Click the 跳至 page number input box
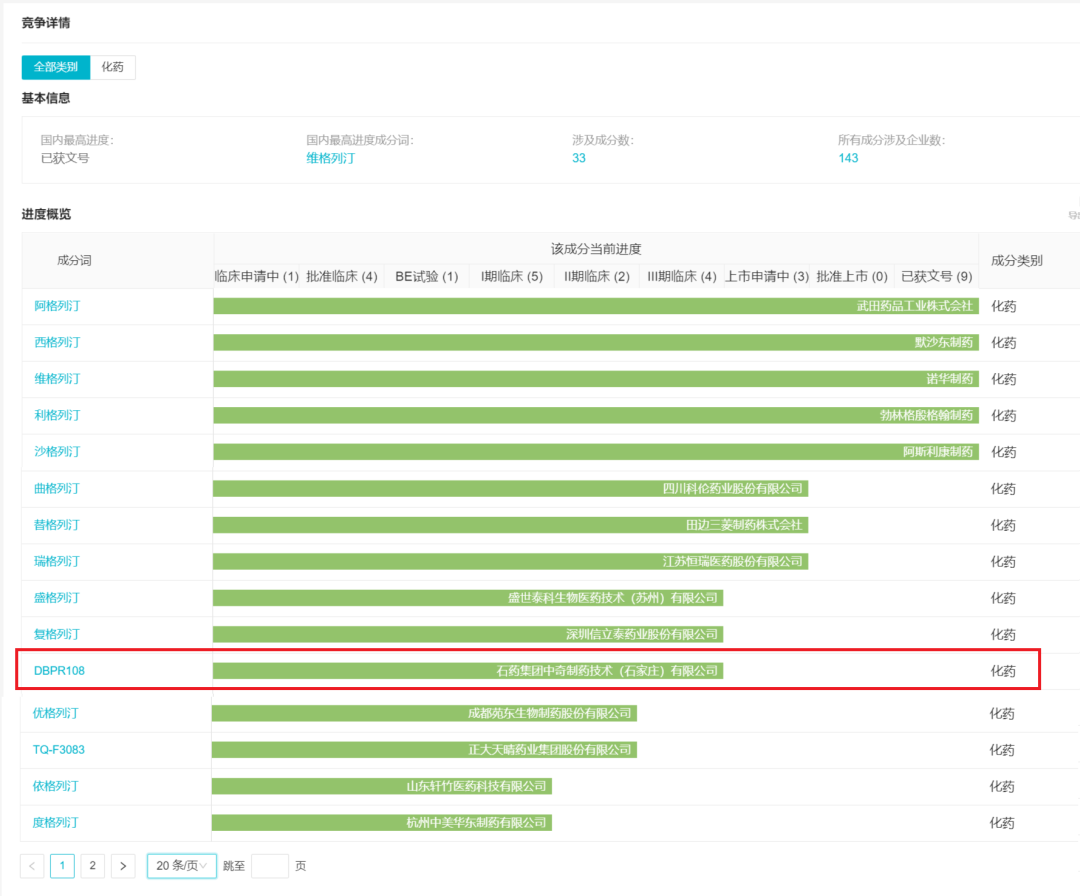The width and height of the screenshot is (1080, 896). [270, 866]
